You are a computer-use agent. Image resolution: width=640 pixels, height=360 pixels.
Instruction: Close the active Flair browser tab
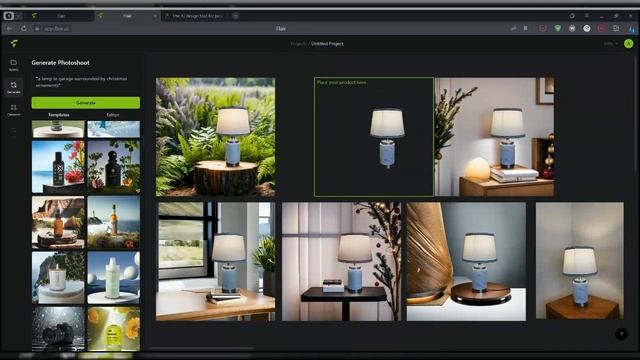coord(155,16)
